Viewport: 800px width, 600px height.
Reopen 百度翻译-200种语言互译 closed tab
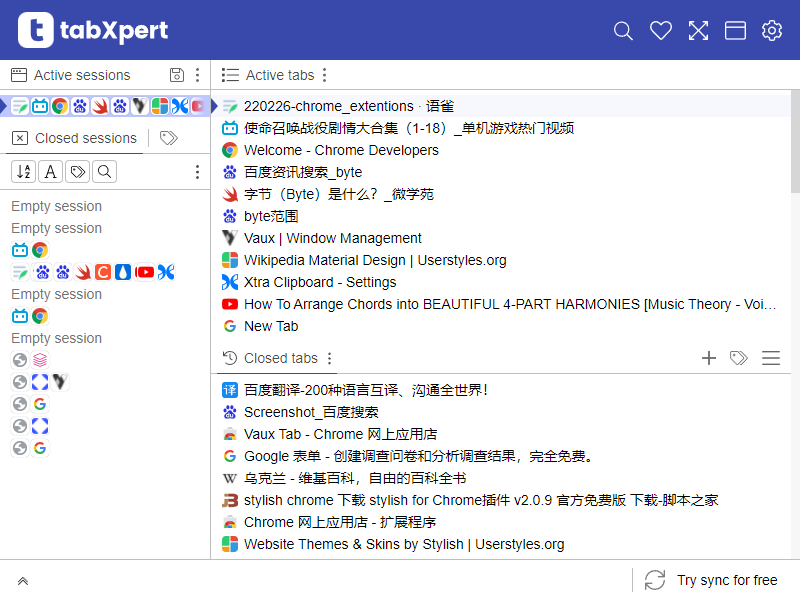point(501,390)
